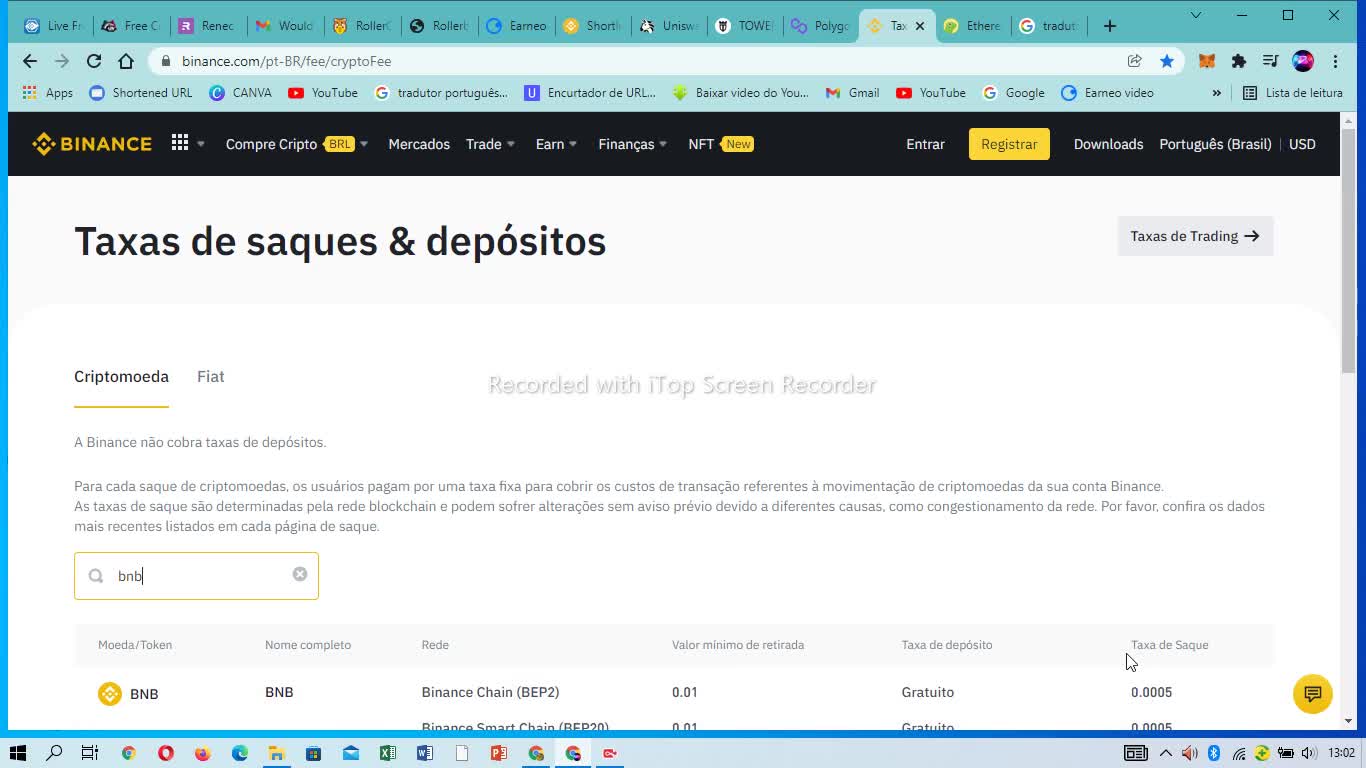The width and height of the screenshot is (1366, 768).
Task: Show more bookmarks chevron
Action: click(x=1217, y=93)
